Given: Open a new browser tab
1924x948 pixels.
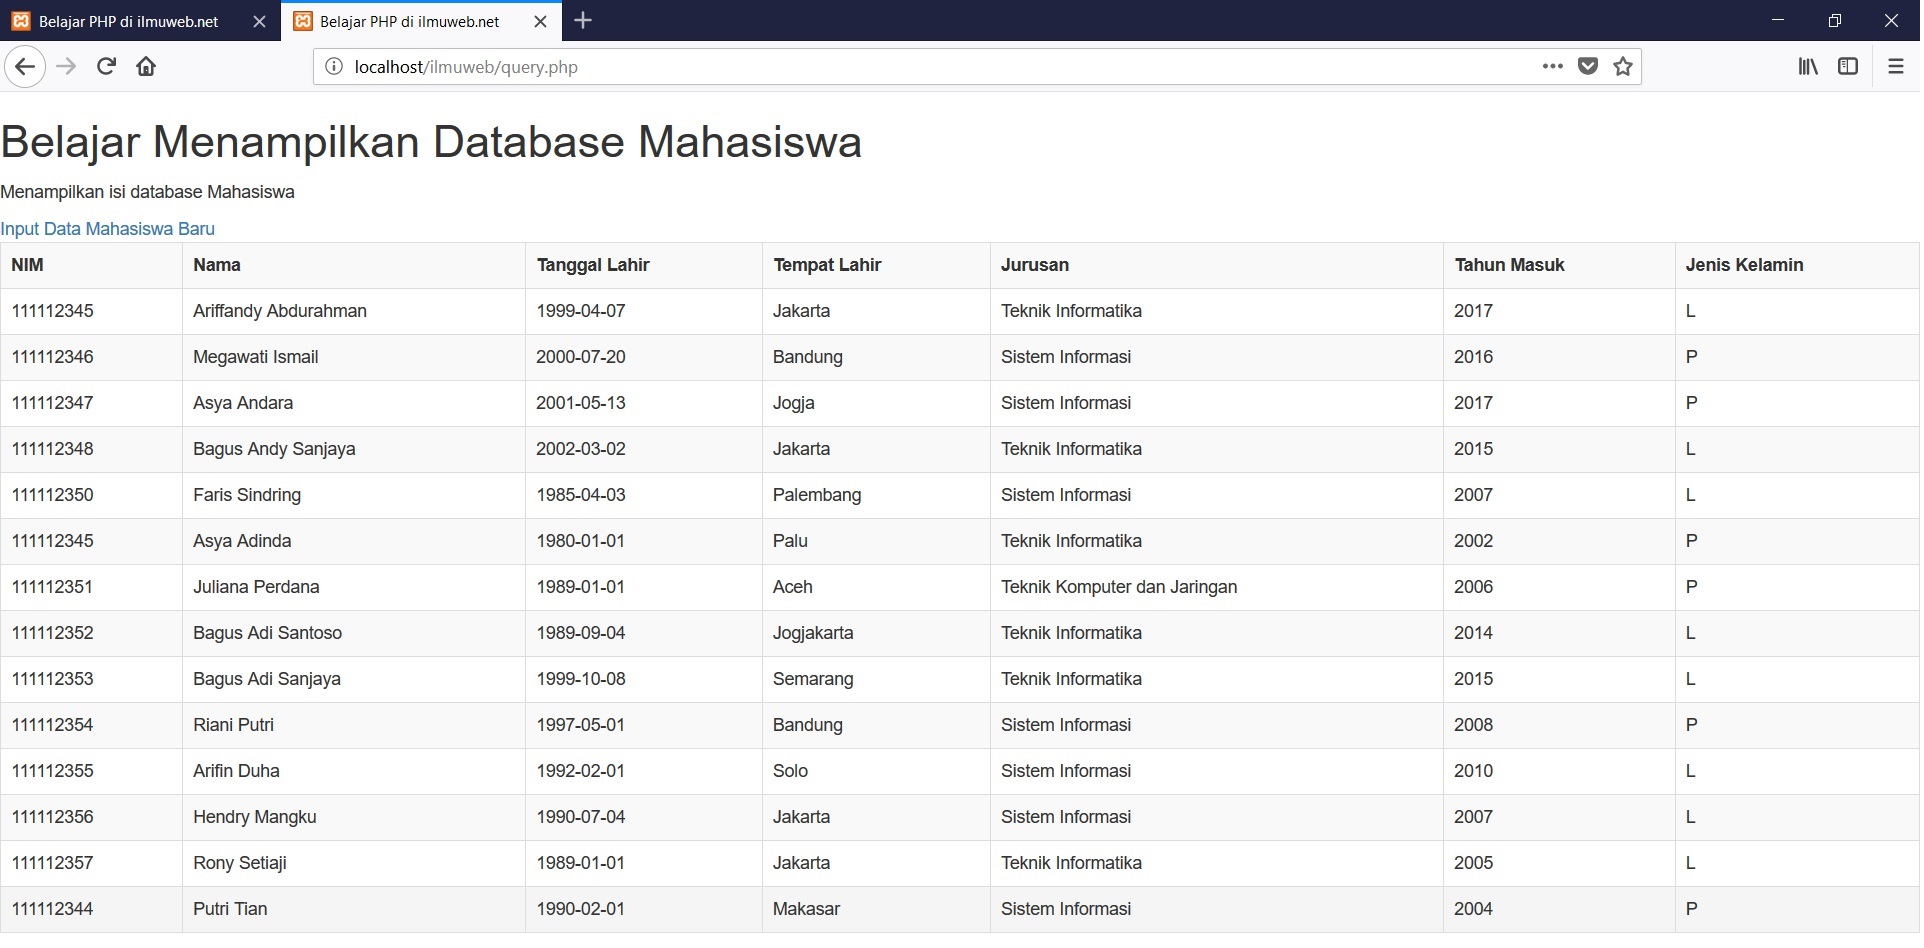Looking at the screenshot, I should [x=584, y=21].
